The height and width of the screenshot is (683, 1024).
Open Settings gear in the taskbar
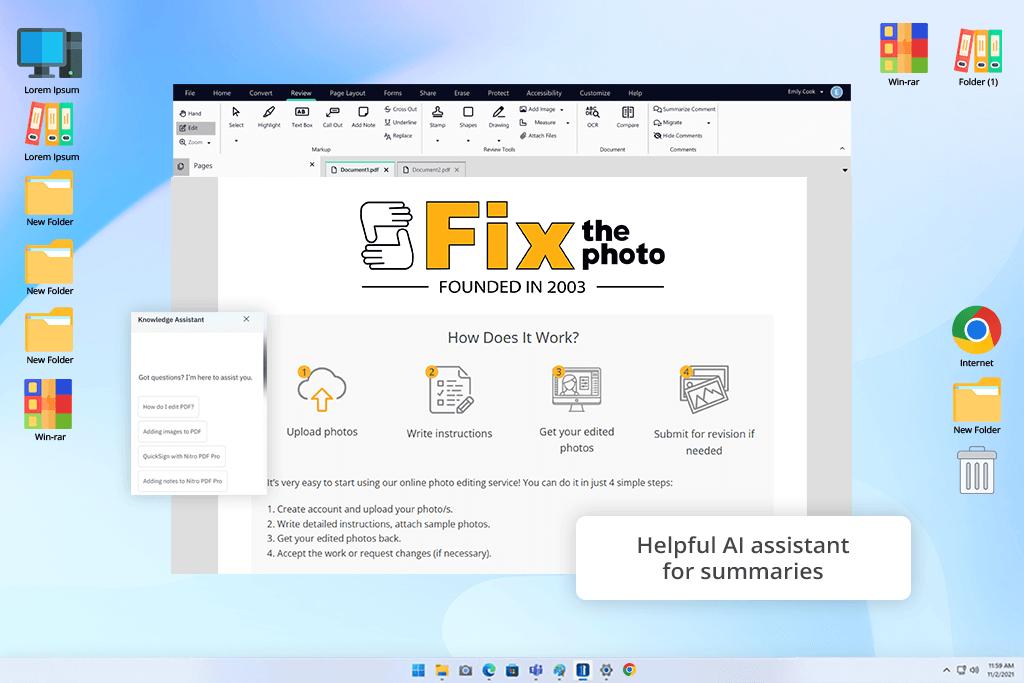click(606, 670)
